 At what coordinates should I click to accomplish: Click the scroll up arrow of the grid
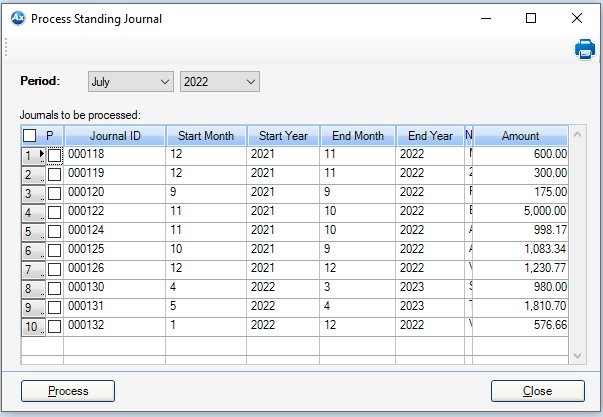tap(577, 134)
